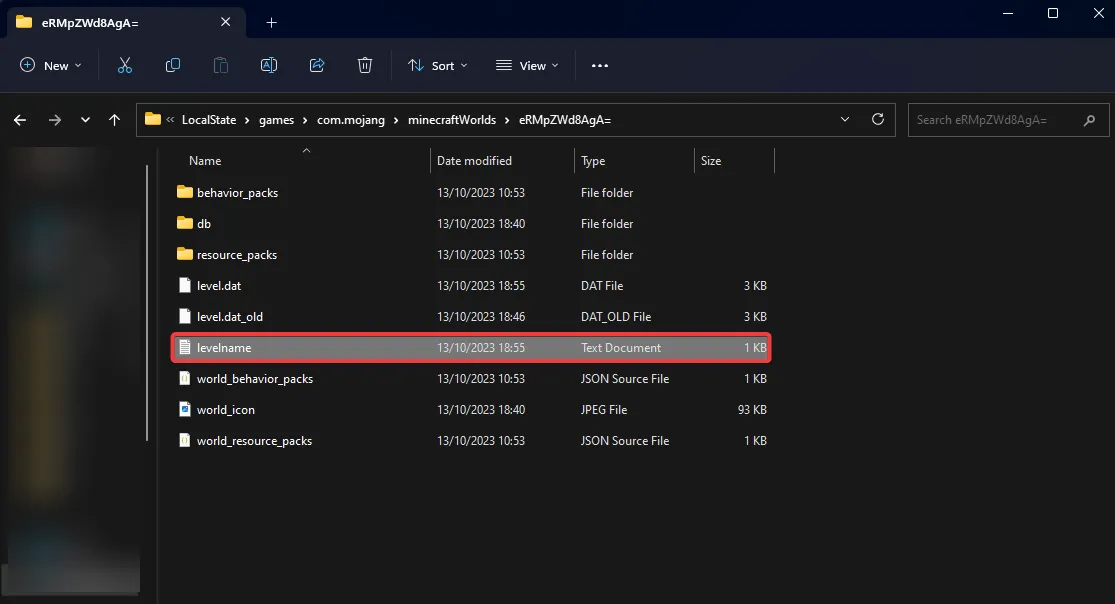
Task: Sort files by Date modified column
Action: pos(474,160)
